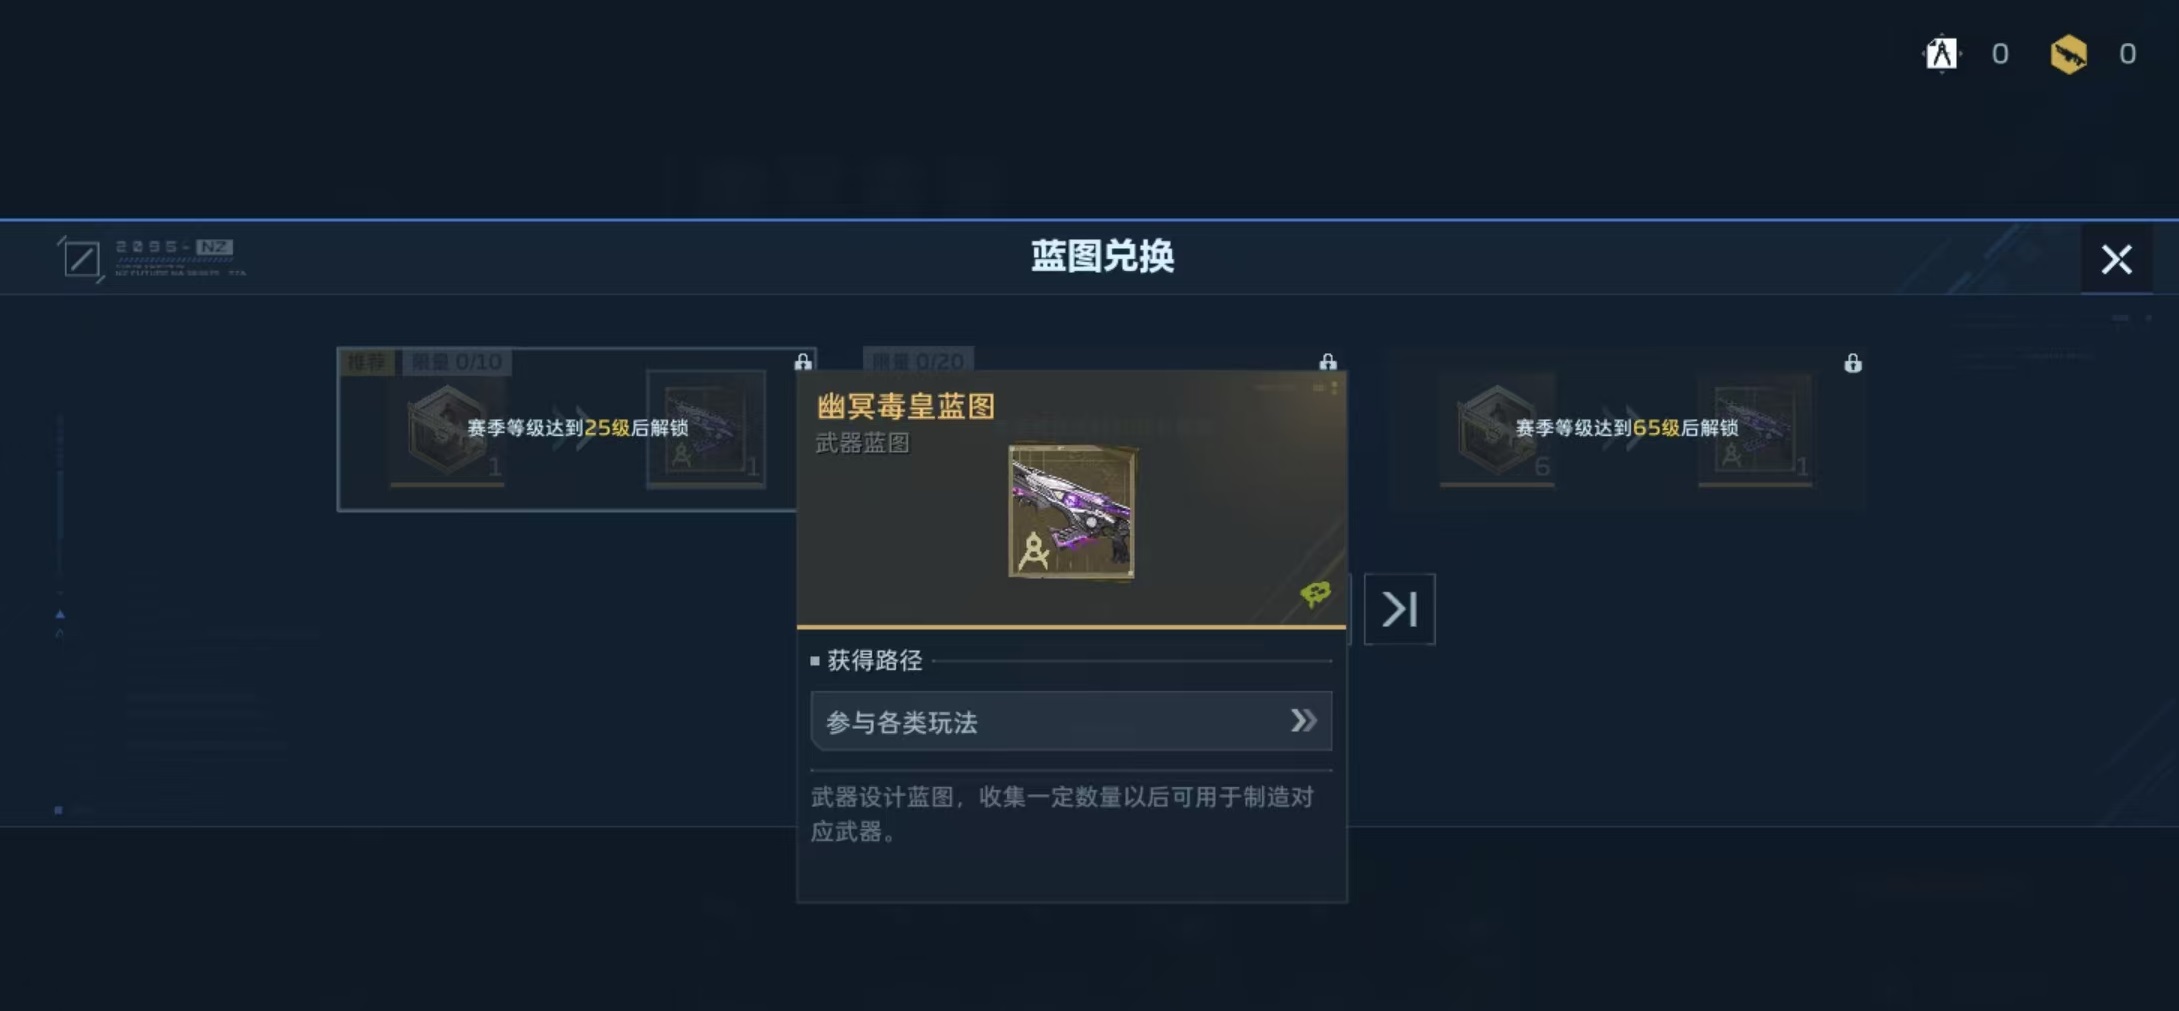Close the 蓝图兑换 blueprint exchange panel

[2116, 260]
